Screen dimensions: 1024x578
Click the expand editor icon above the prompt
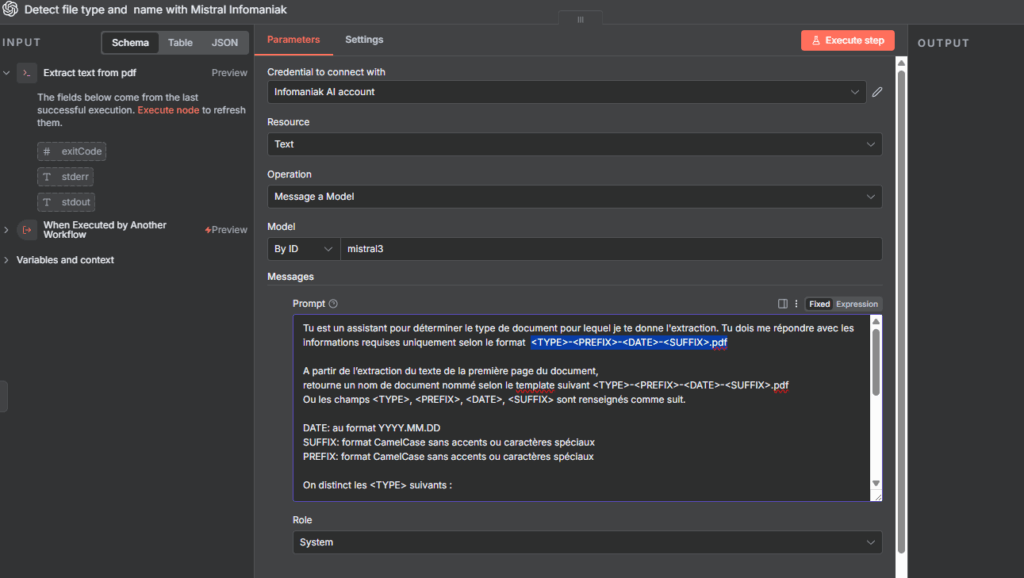tap(783, 304)
